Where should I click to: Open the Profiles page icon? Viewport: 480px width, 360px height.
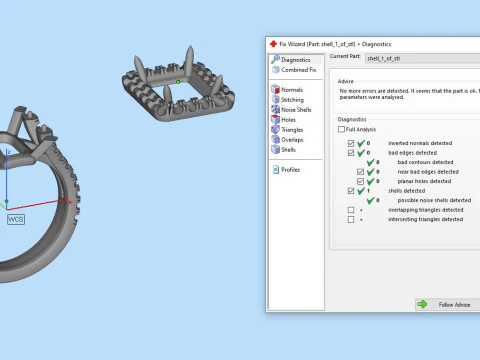(x=276, y=170)
